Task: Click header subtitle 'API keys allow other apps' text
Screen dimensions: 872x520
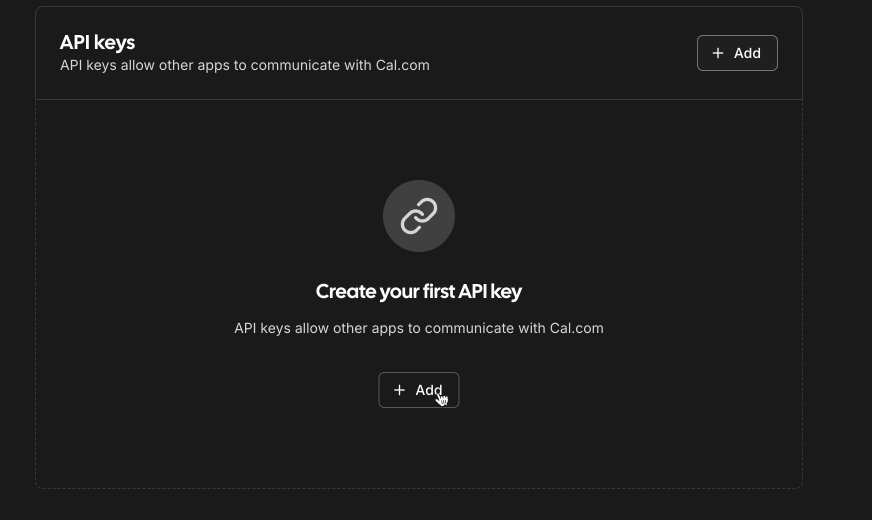Action: 245,65
